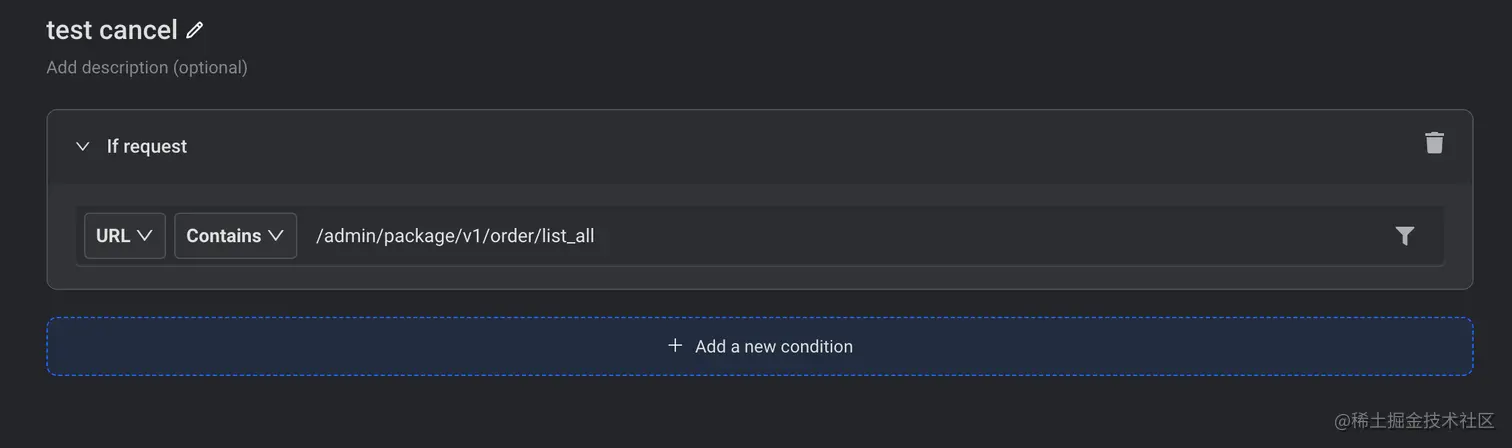Delete the If request condition via trash icon
The width and height of the screenshot is (1512, 448).
1434,143
